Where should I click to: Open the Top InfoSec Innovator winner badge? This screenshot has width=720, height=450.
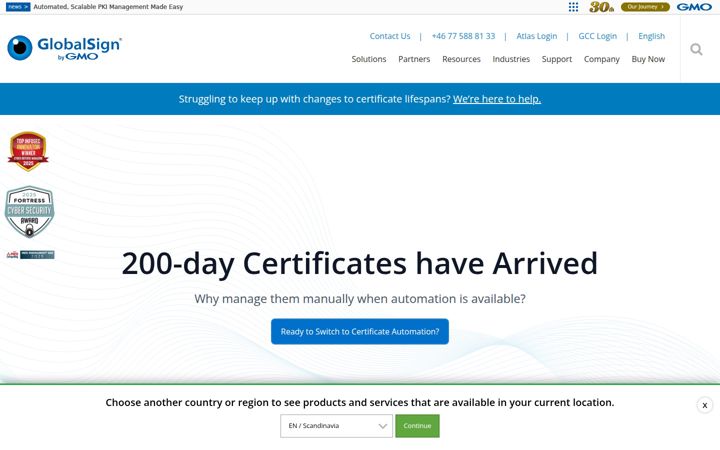click(x=28, y=151)
